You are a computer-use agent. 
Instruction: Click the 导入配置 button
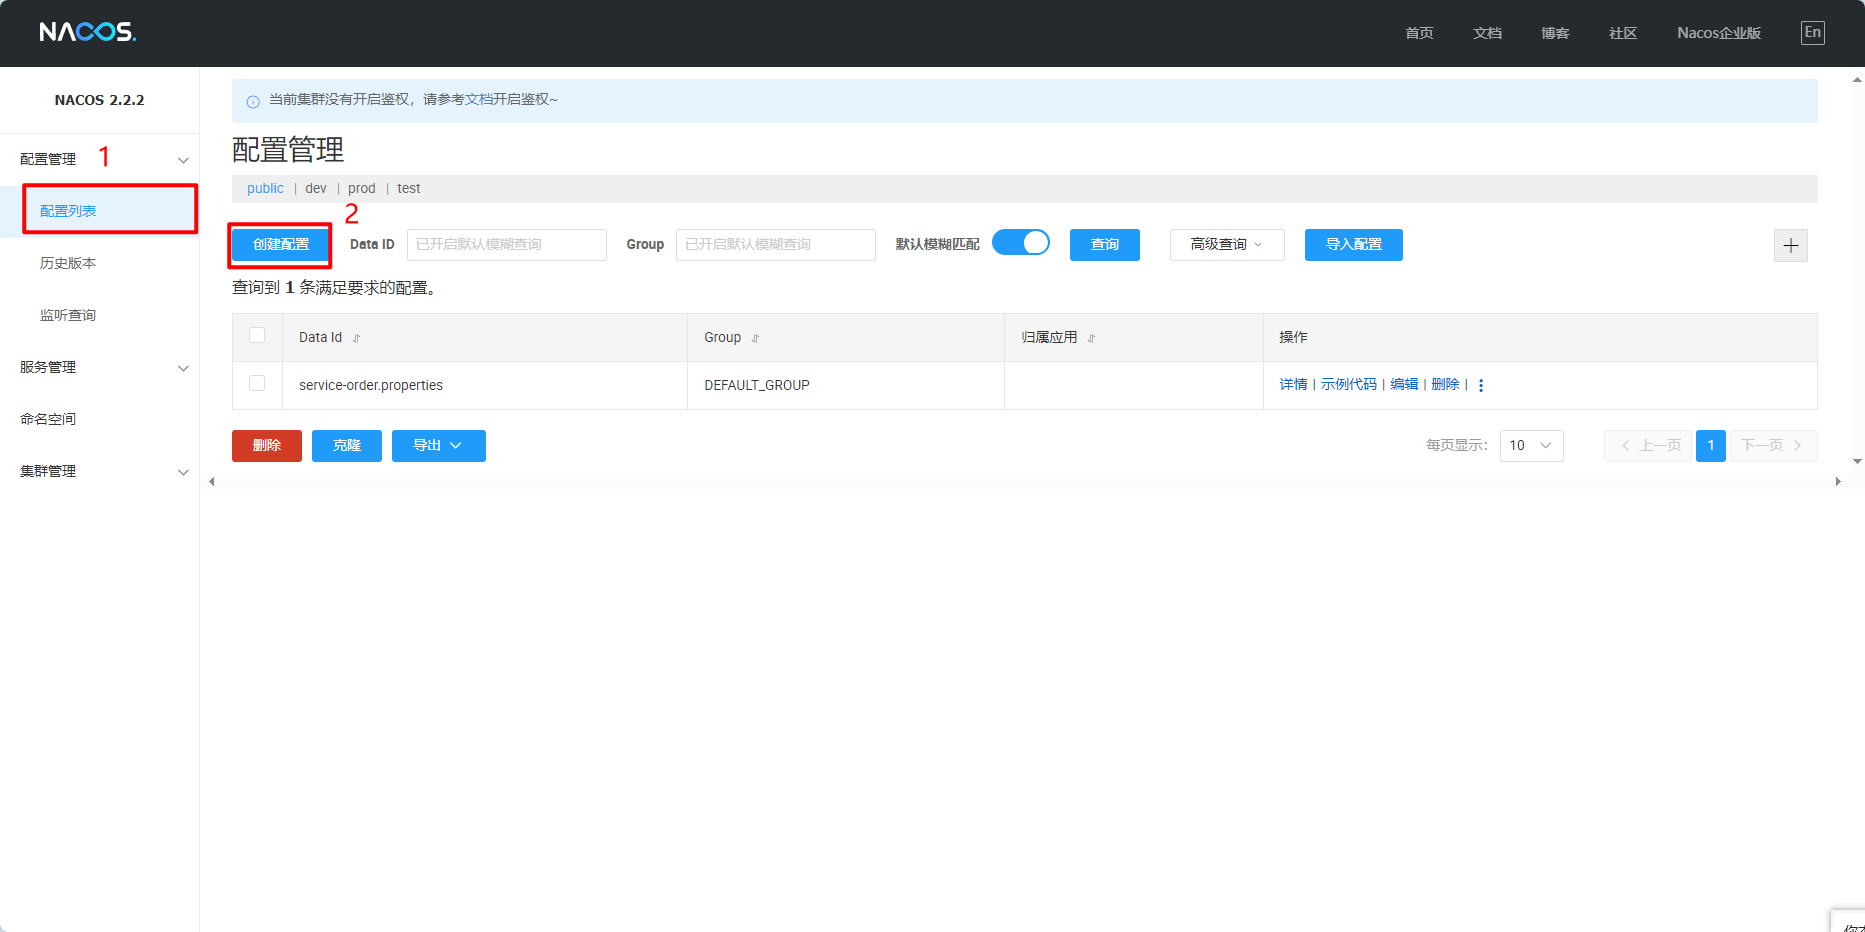(x=1353, y=245)
